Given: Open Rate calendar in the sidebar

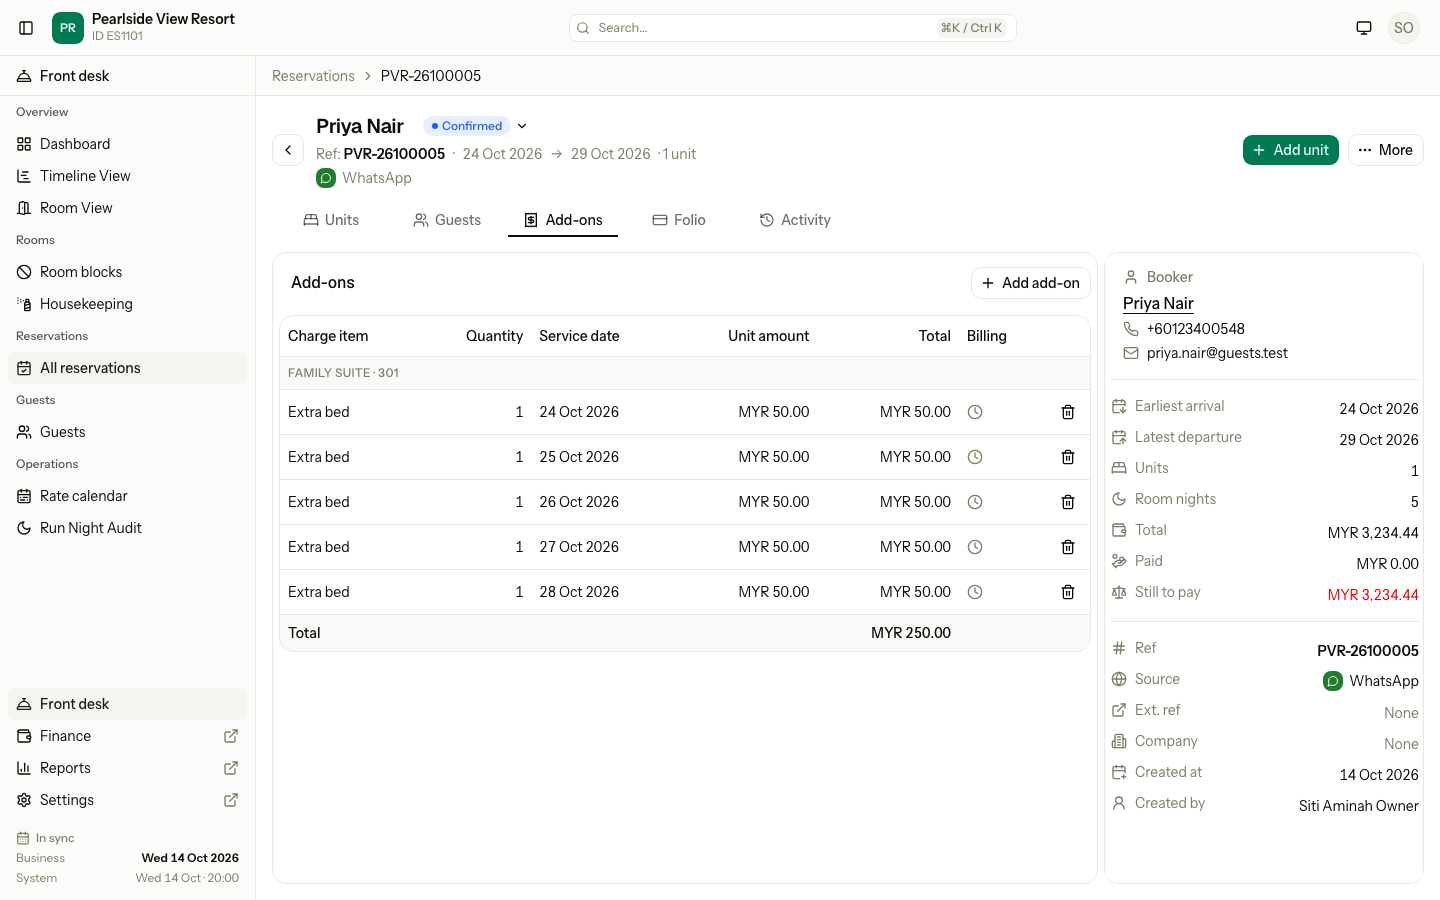Looking at the screenshot, I should coord(127,496).
